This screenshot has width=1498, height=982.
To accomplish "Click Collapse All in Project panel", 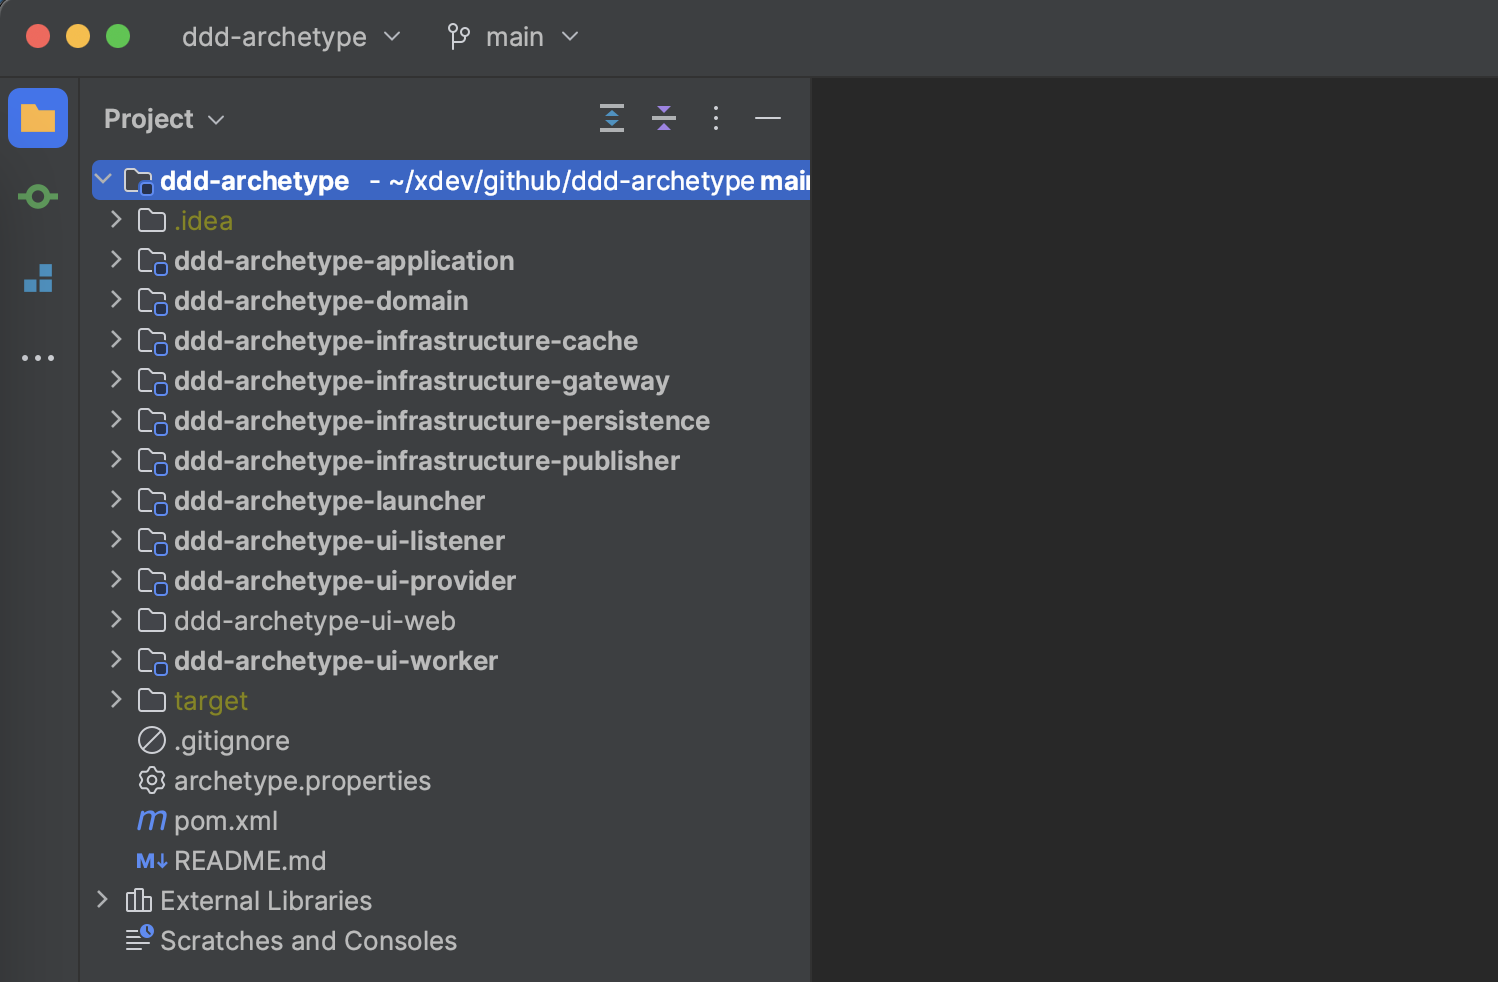I will point(664,118).
